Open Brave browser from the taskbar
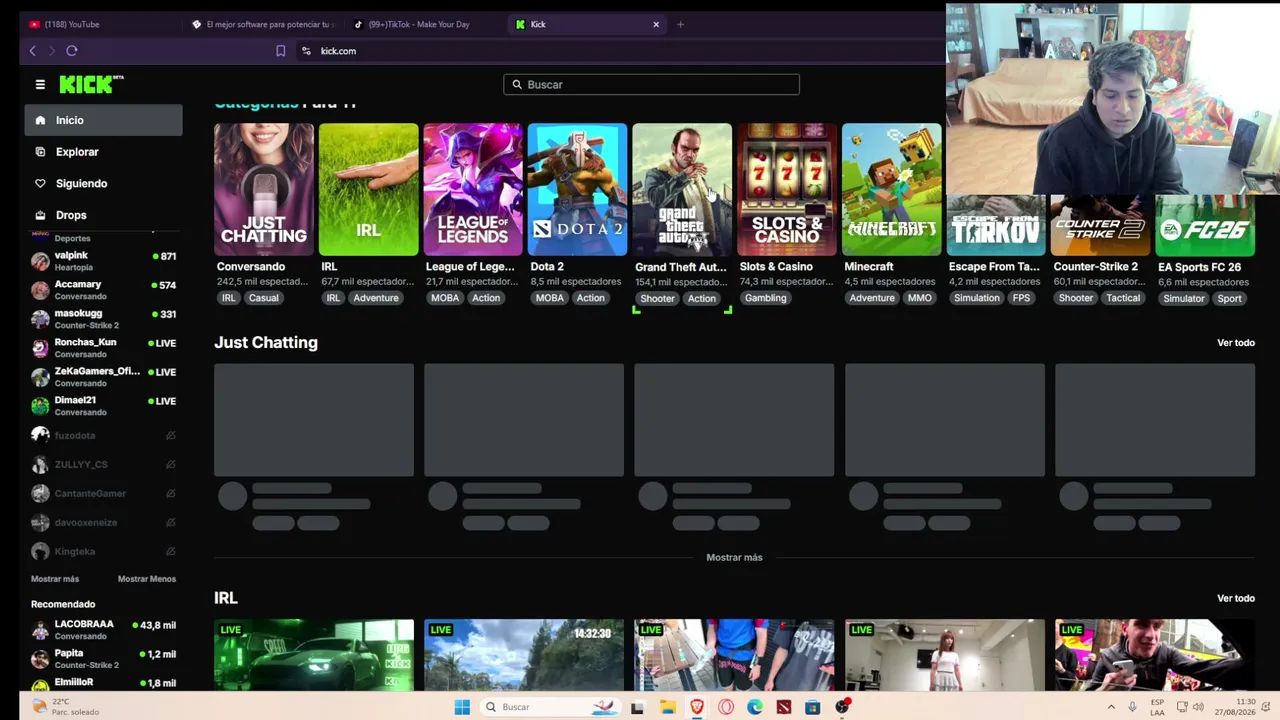 pos(697,707)
